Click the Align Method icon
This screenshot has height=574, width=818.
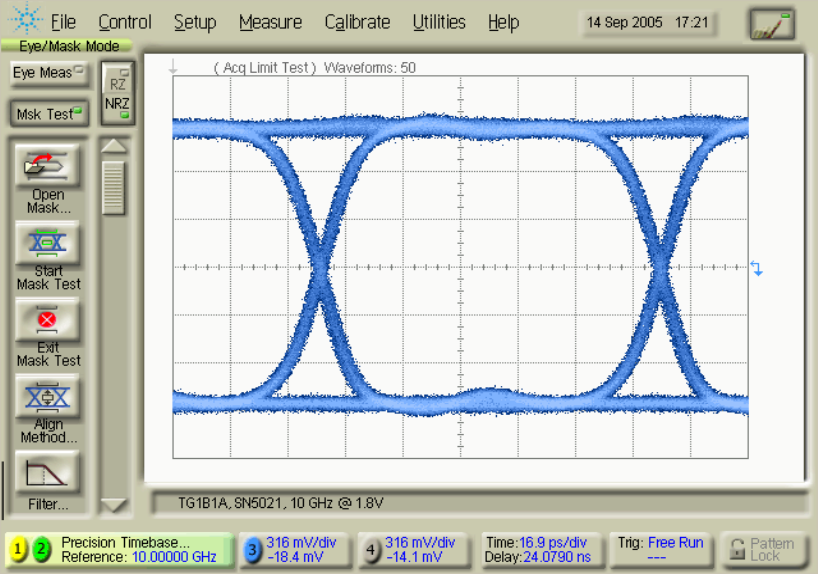pyautogui.click(x=47, y=396)
